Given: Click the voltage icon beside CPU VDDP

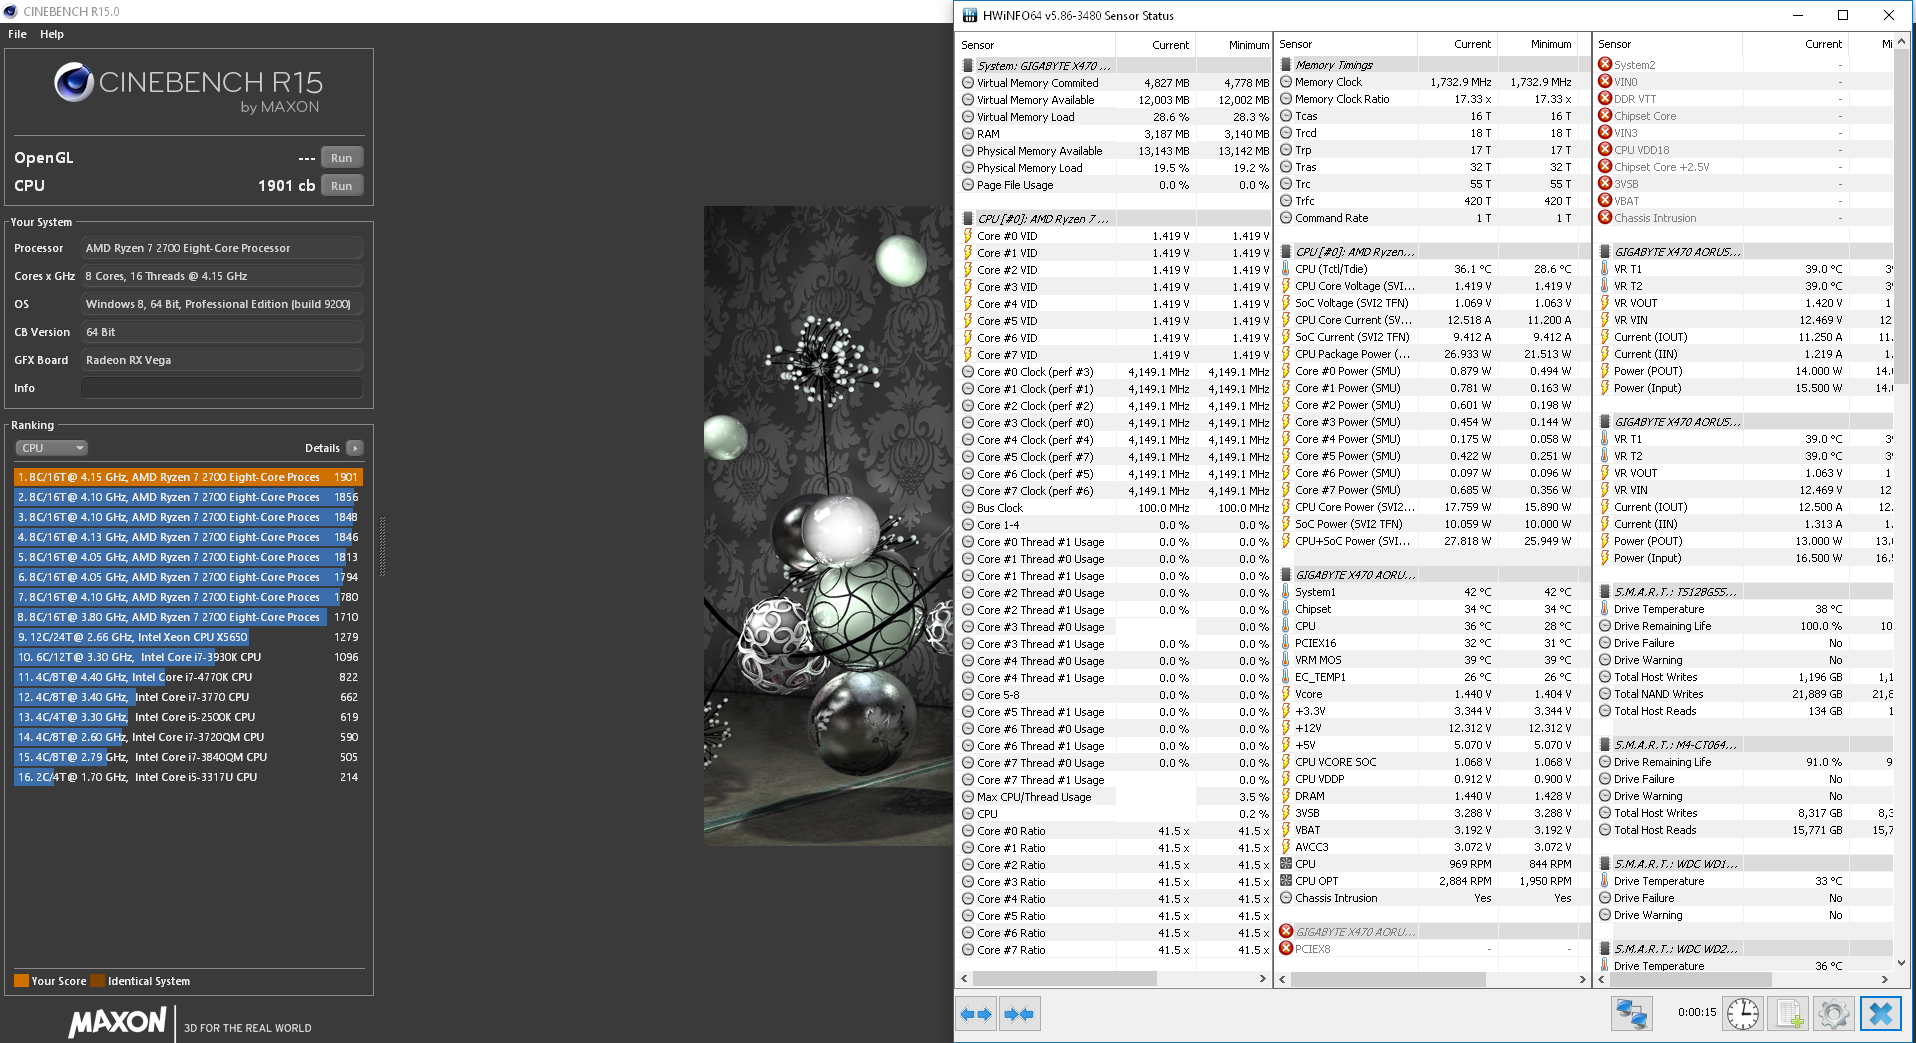Looking at the screenshot, I should [x=1286, y=779].
